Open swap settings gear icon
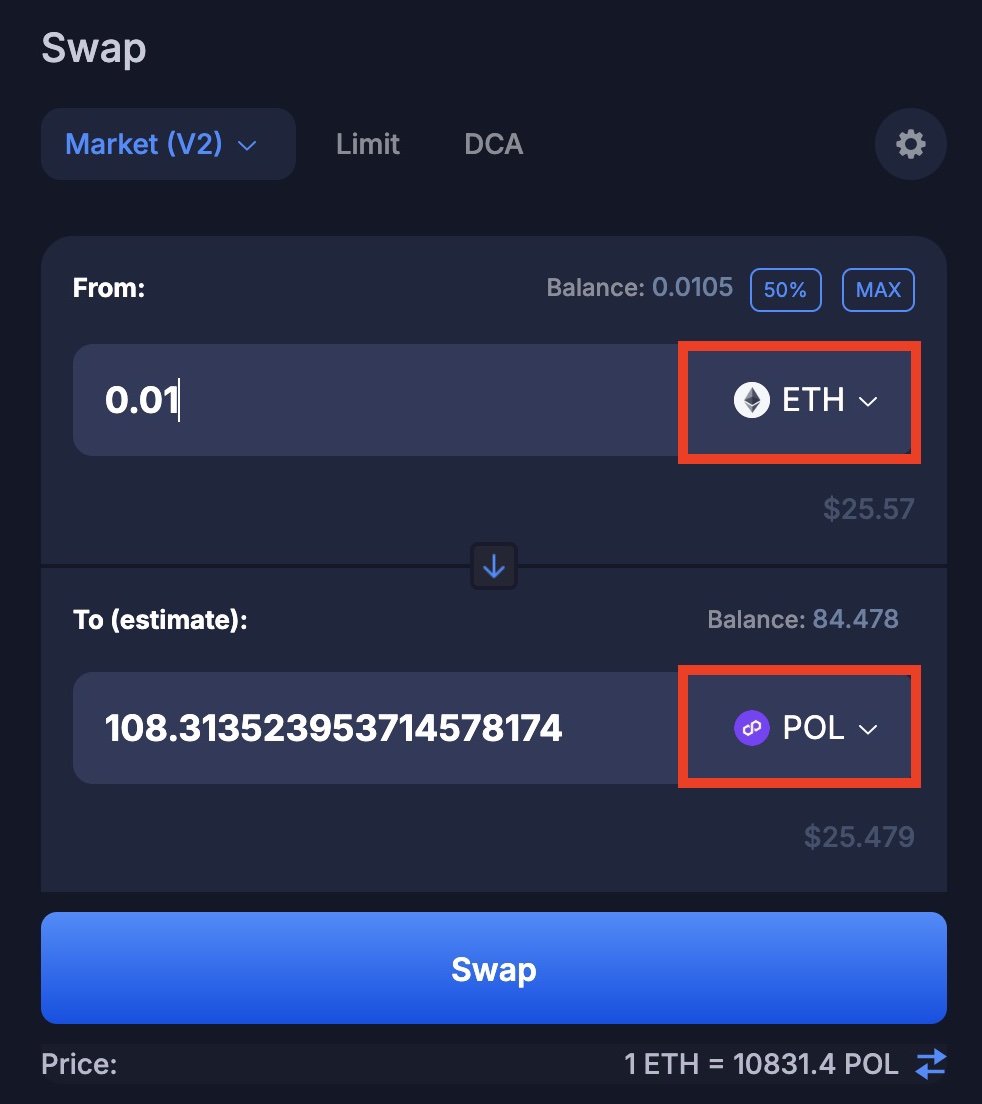Viewport: 982px width, 1104px height. [910, 144]
